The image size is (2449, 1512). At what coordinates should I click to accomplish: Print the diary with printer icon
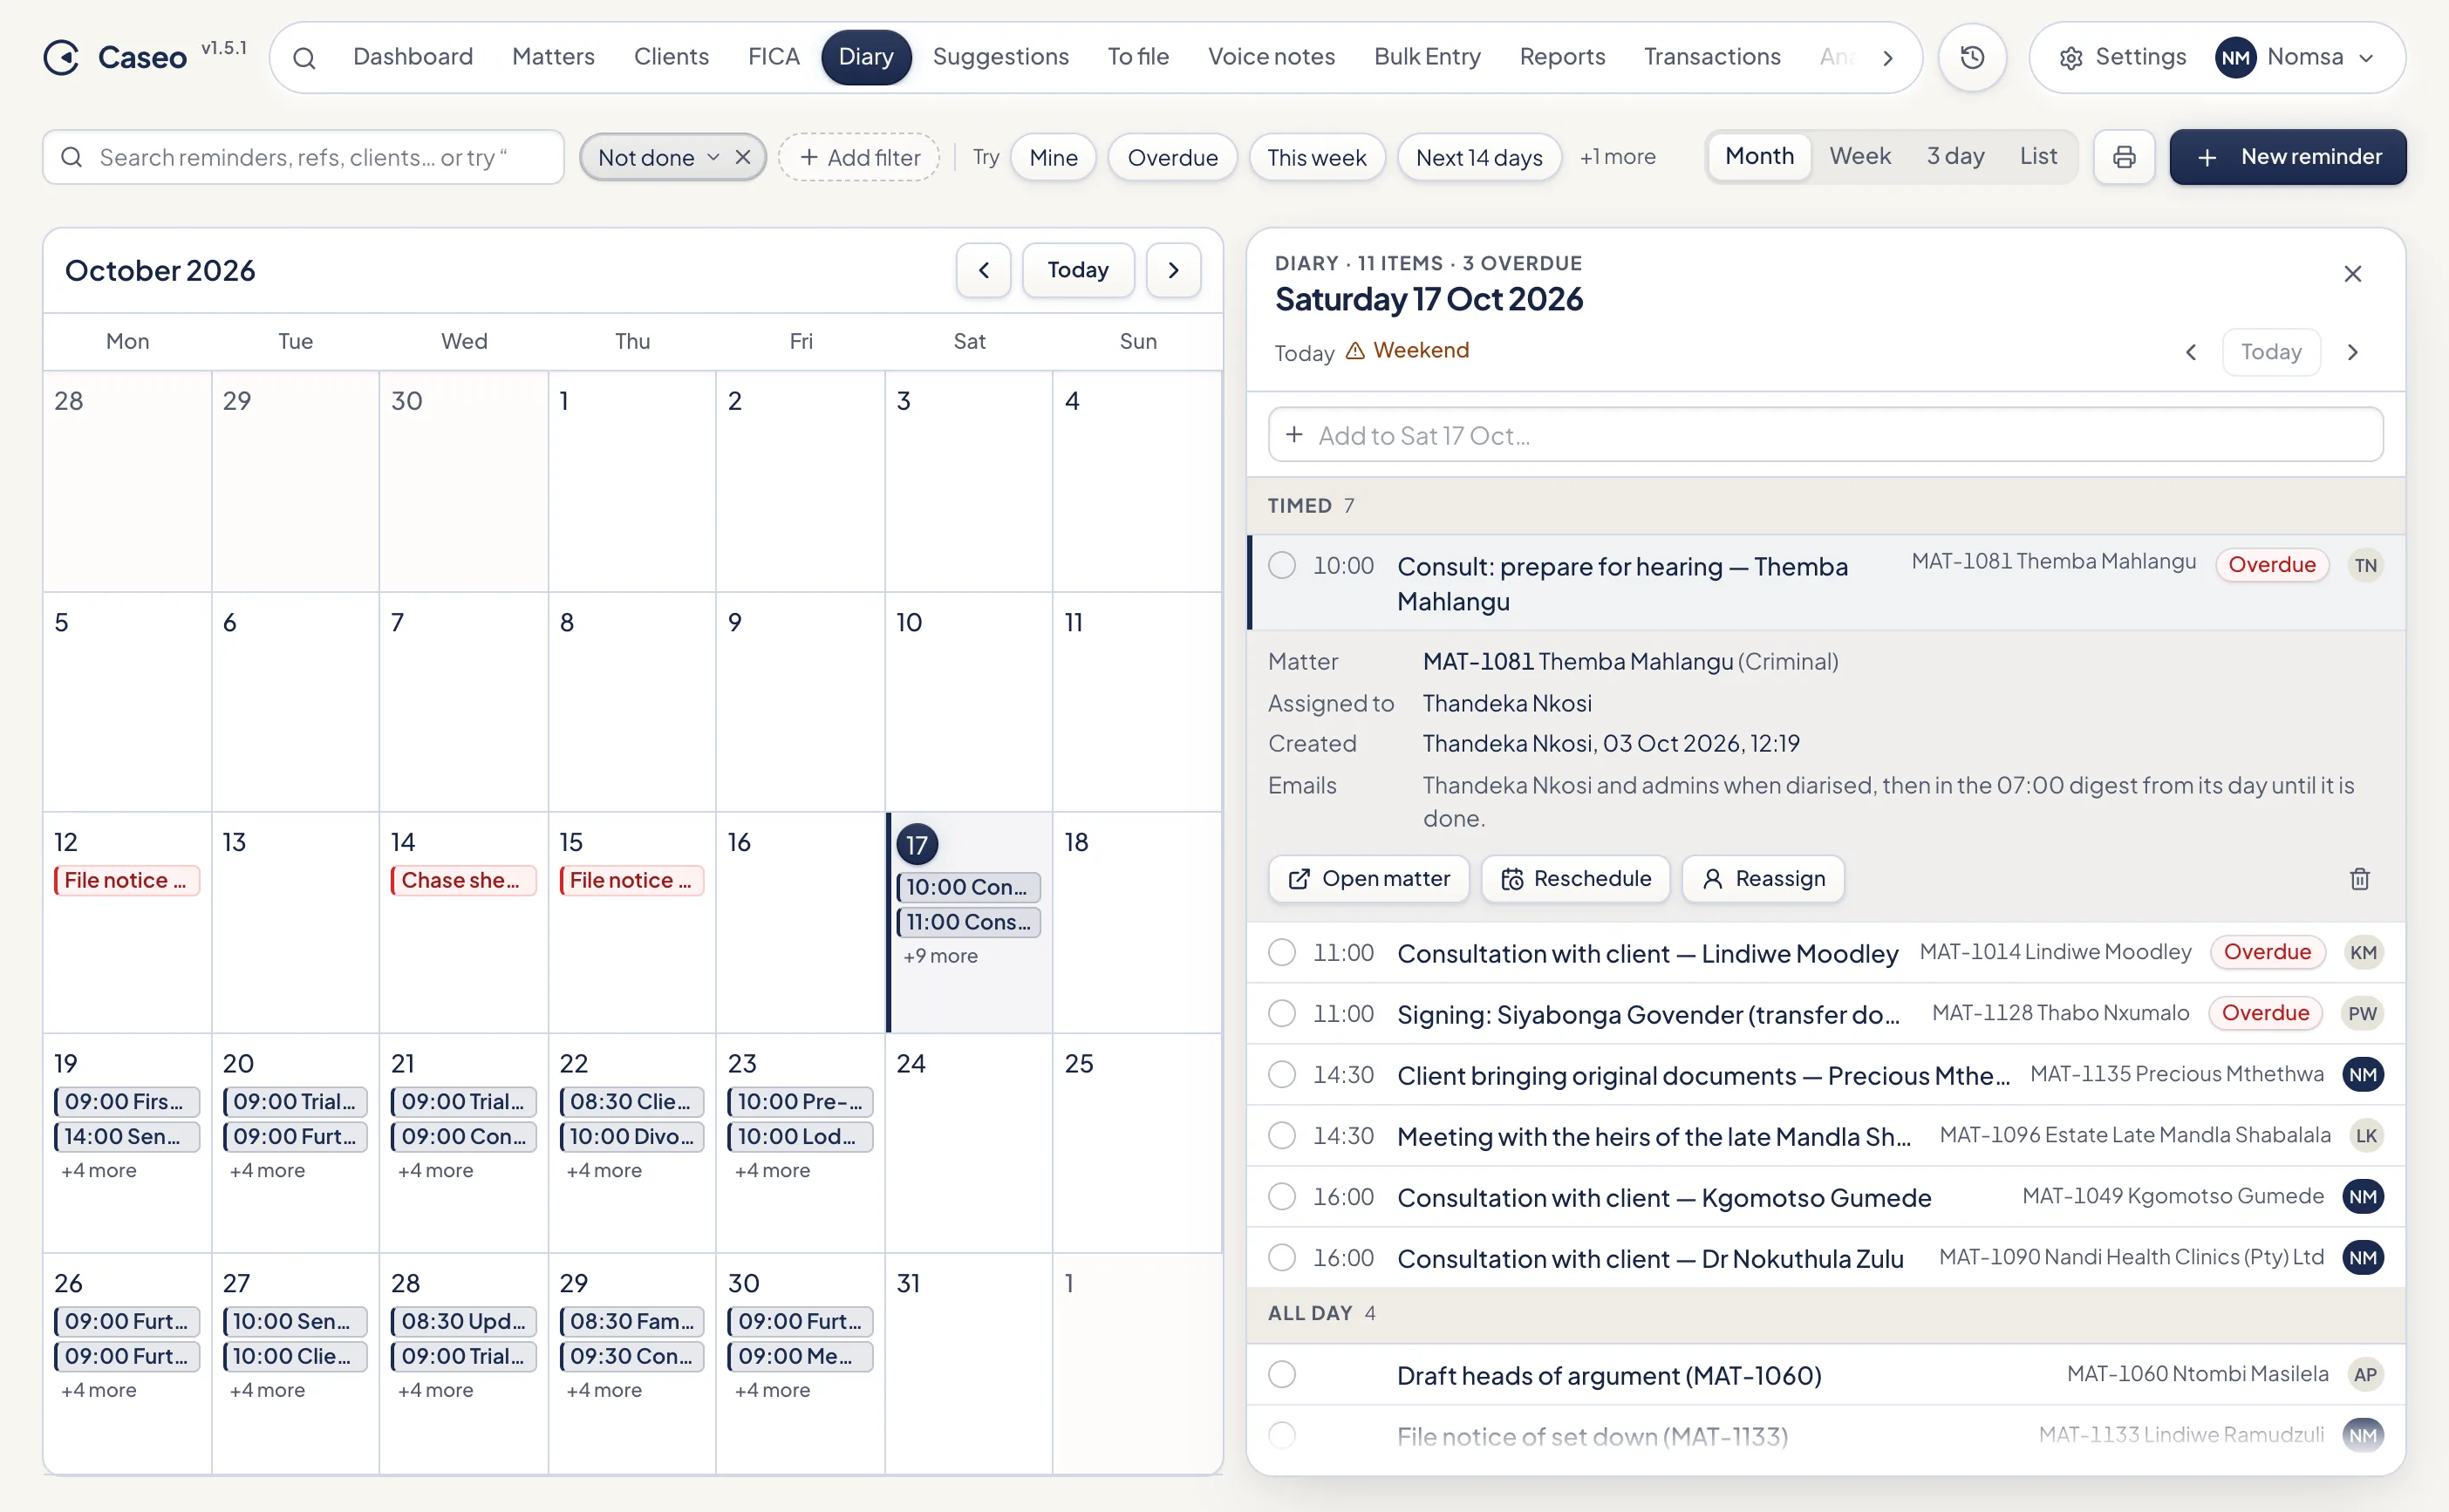click(x=2124, y=157)
